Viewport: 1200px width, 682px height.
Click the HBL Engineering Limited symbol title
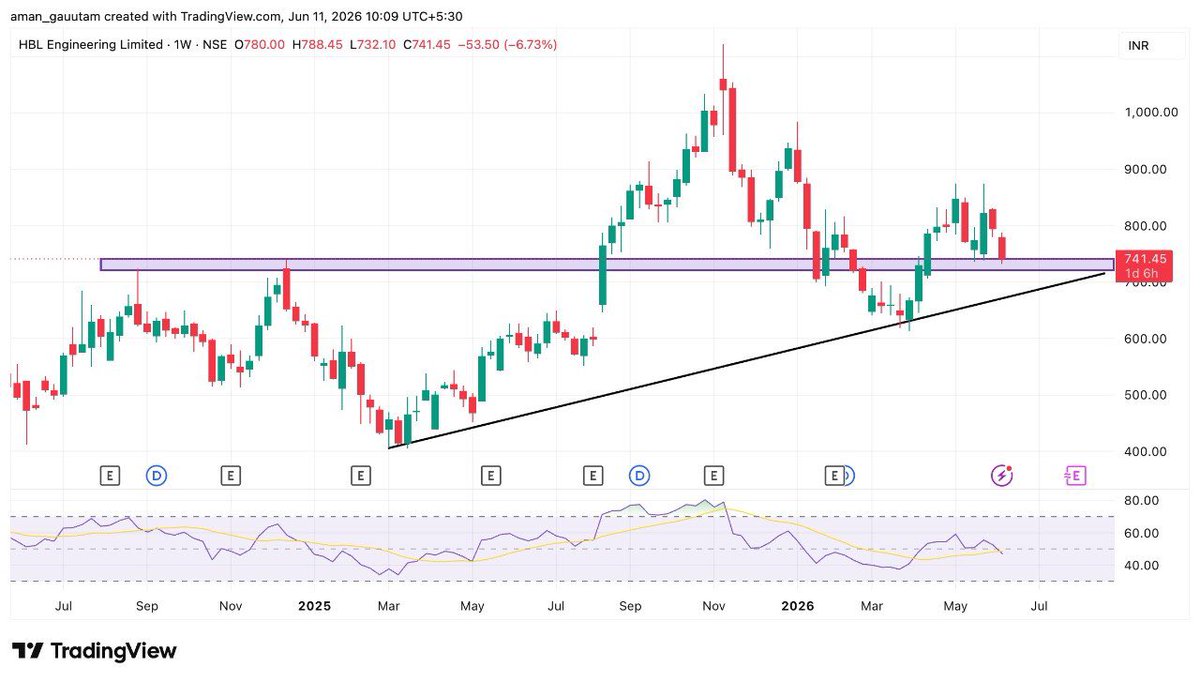90,45
